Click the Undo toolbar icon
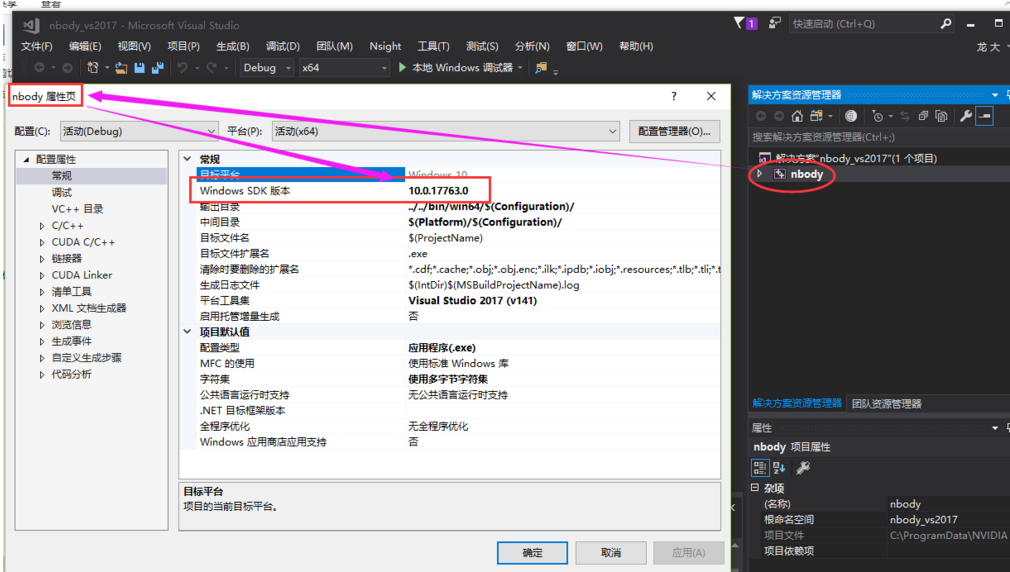The width and height of the screenshot is (1010, 572). click(183, 68)
